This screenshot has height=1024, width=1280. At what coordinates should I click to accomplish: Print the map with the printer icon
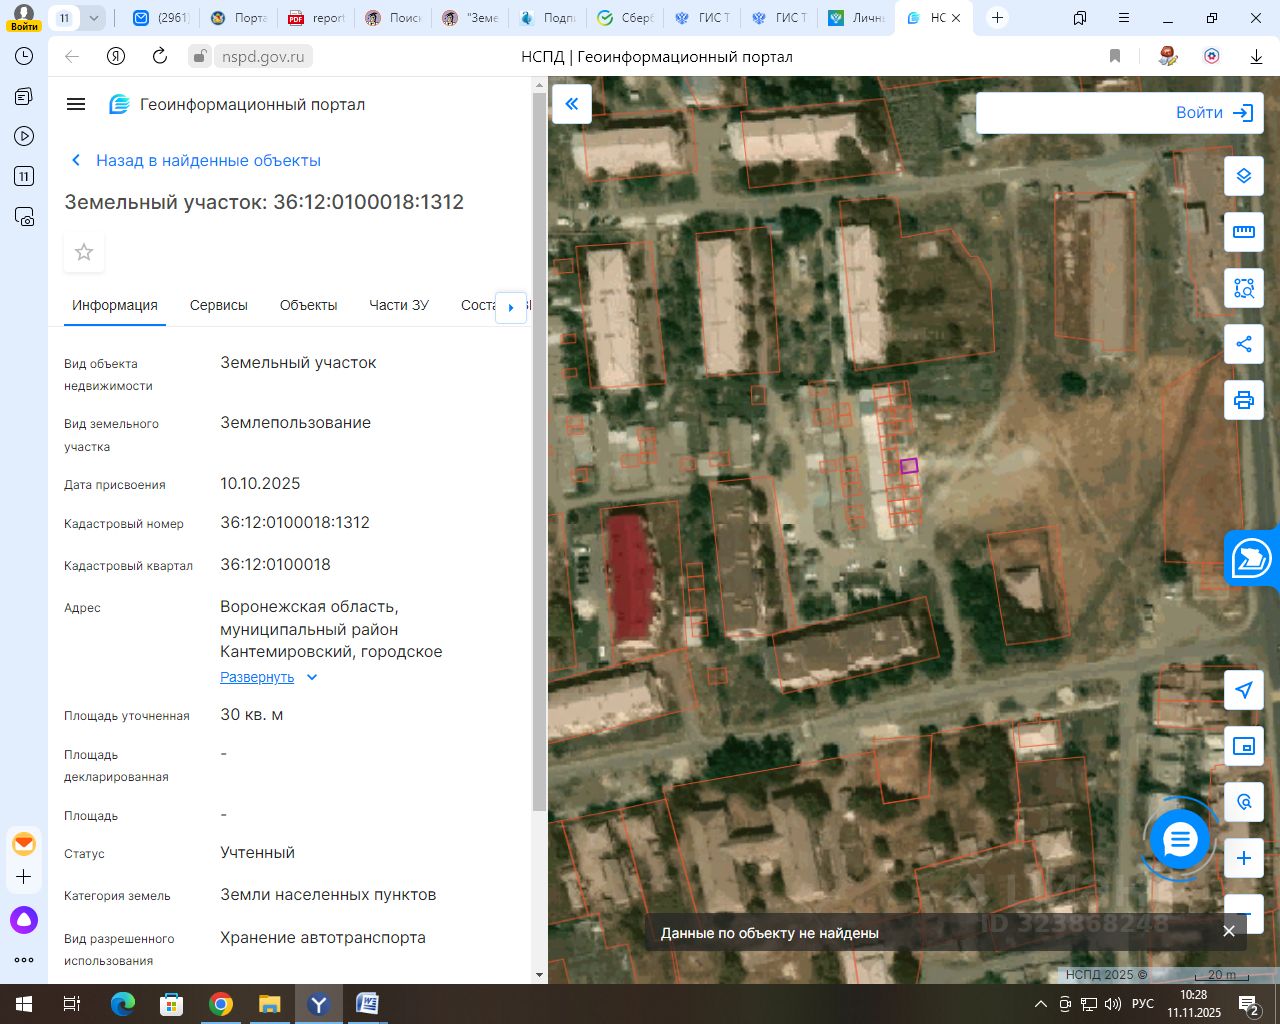(x=1244, y=400)
